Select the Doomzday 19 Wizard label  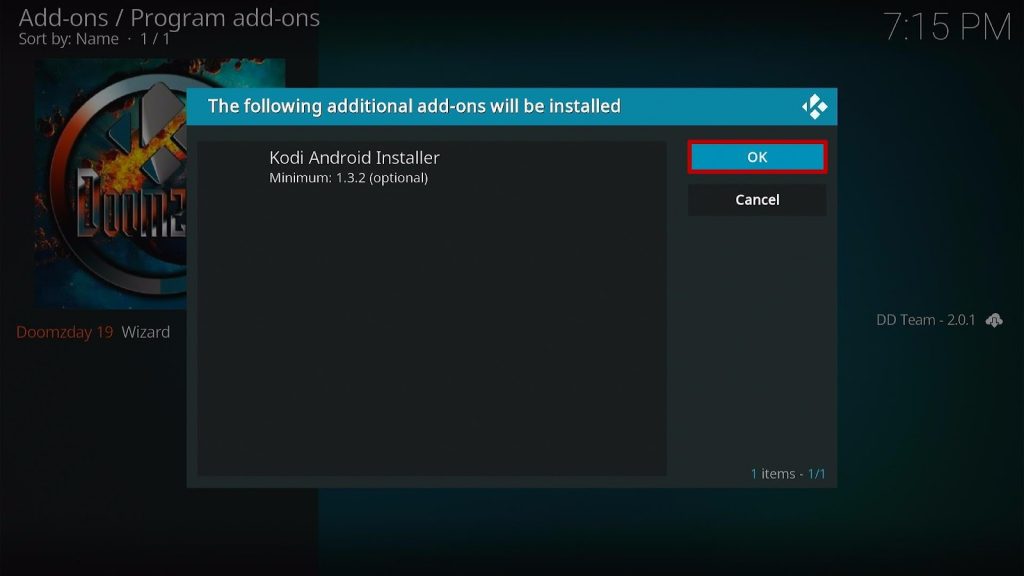coord(93,332)
